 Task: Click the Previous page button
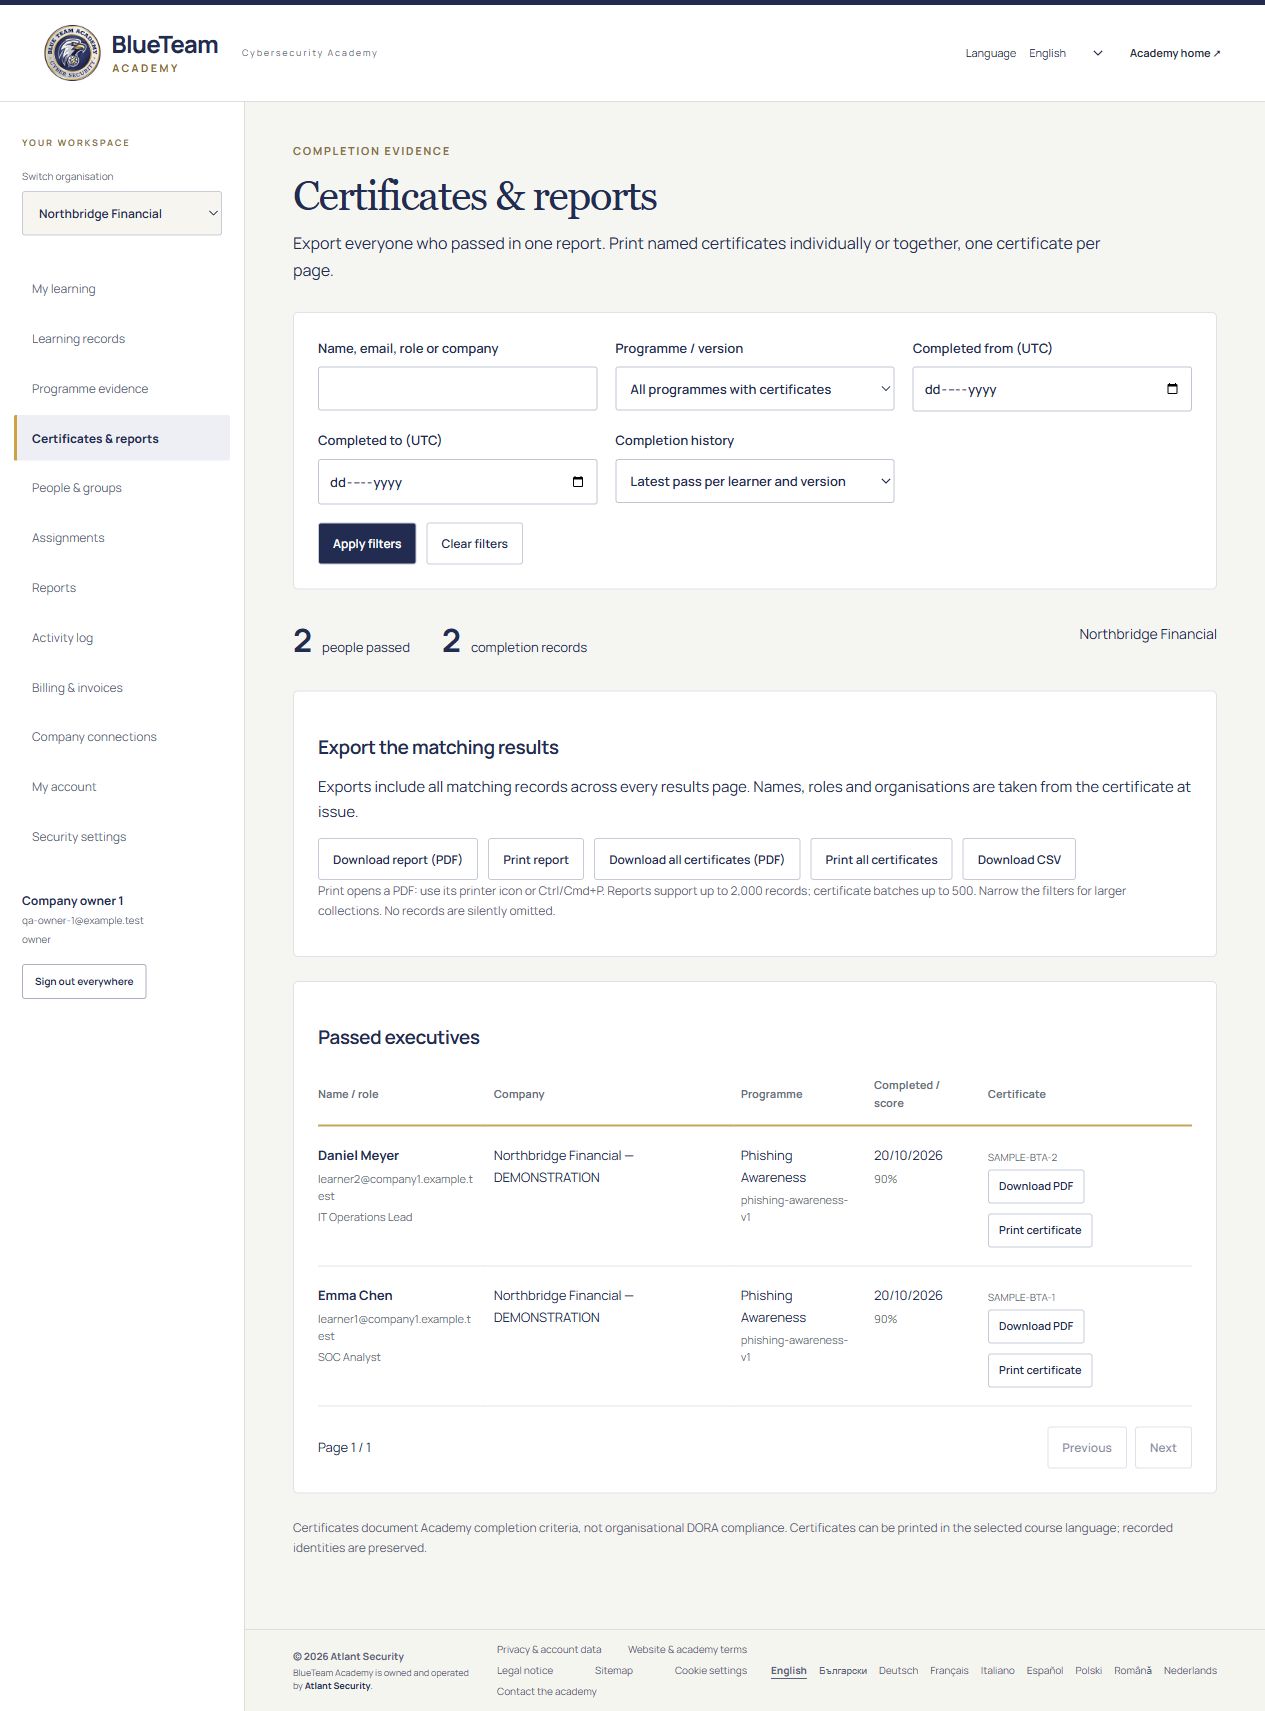[x=1087, y=1447]
